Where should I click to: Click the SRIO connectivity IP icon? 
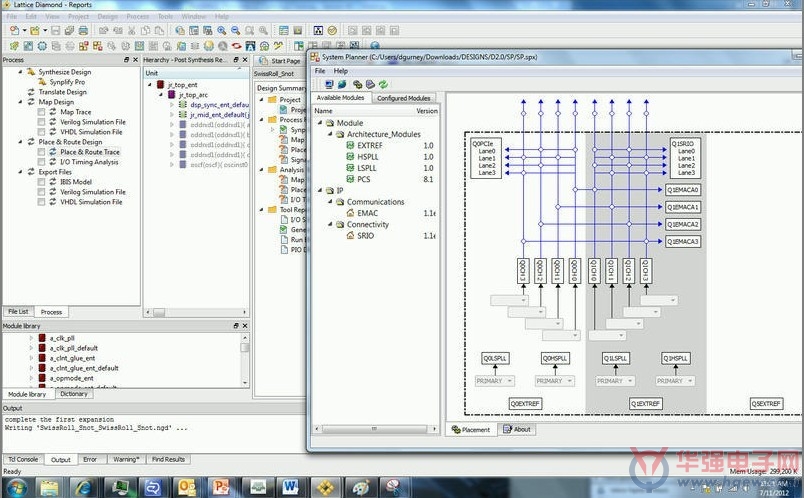351,235
